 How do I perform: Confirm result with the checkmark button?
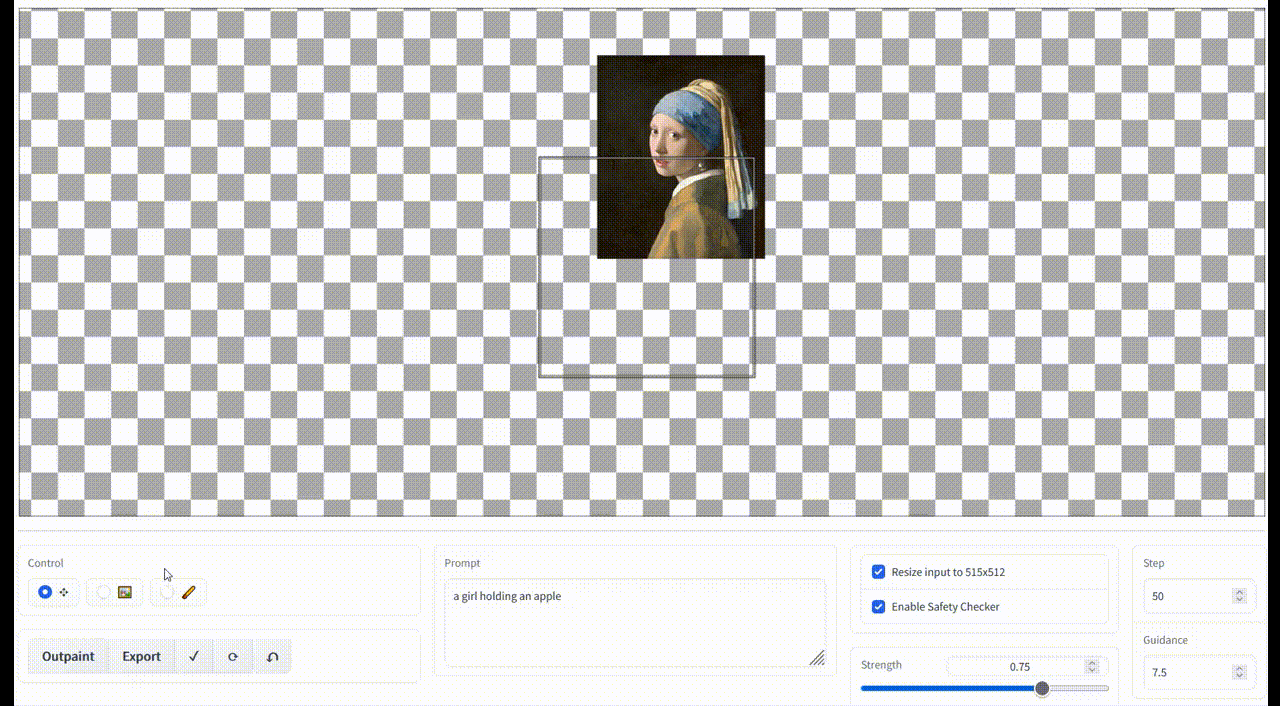click(x=194, y=657)
